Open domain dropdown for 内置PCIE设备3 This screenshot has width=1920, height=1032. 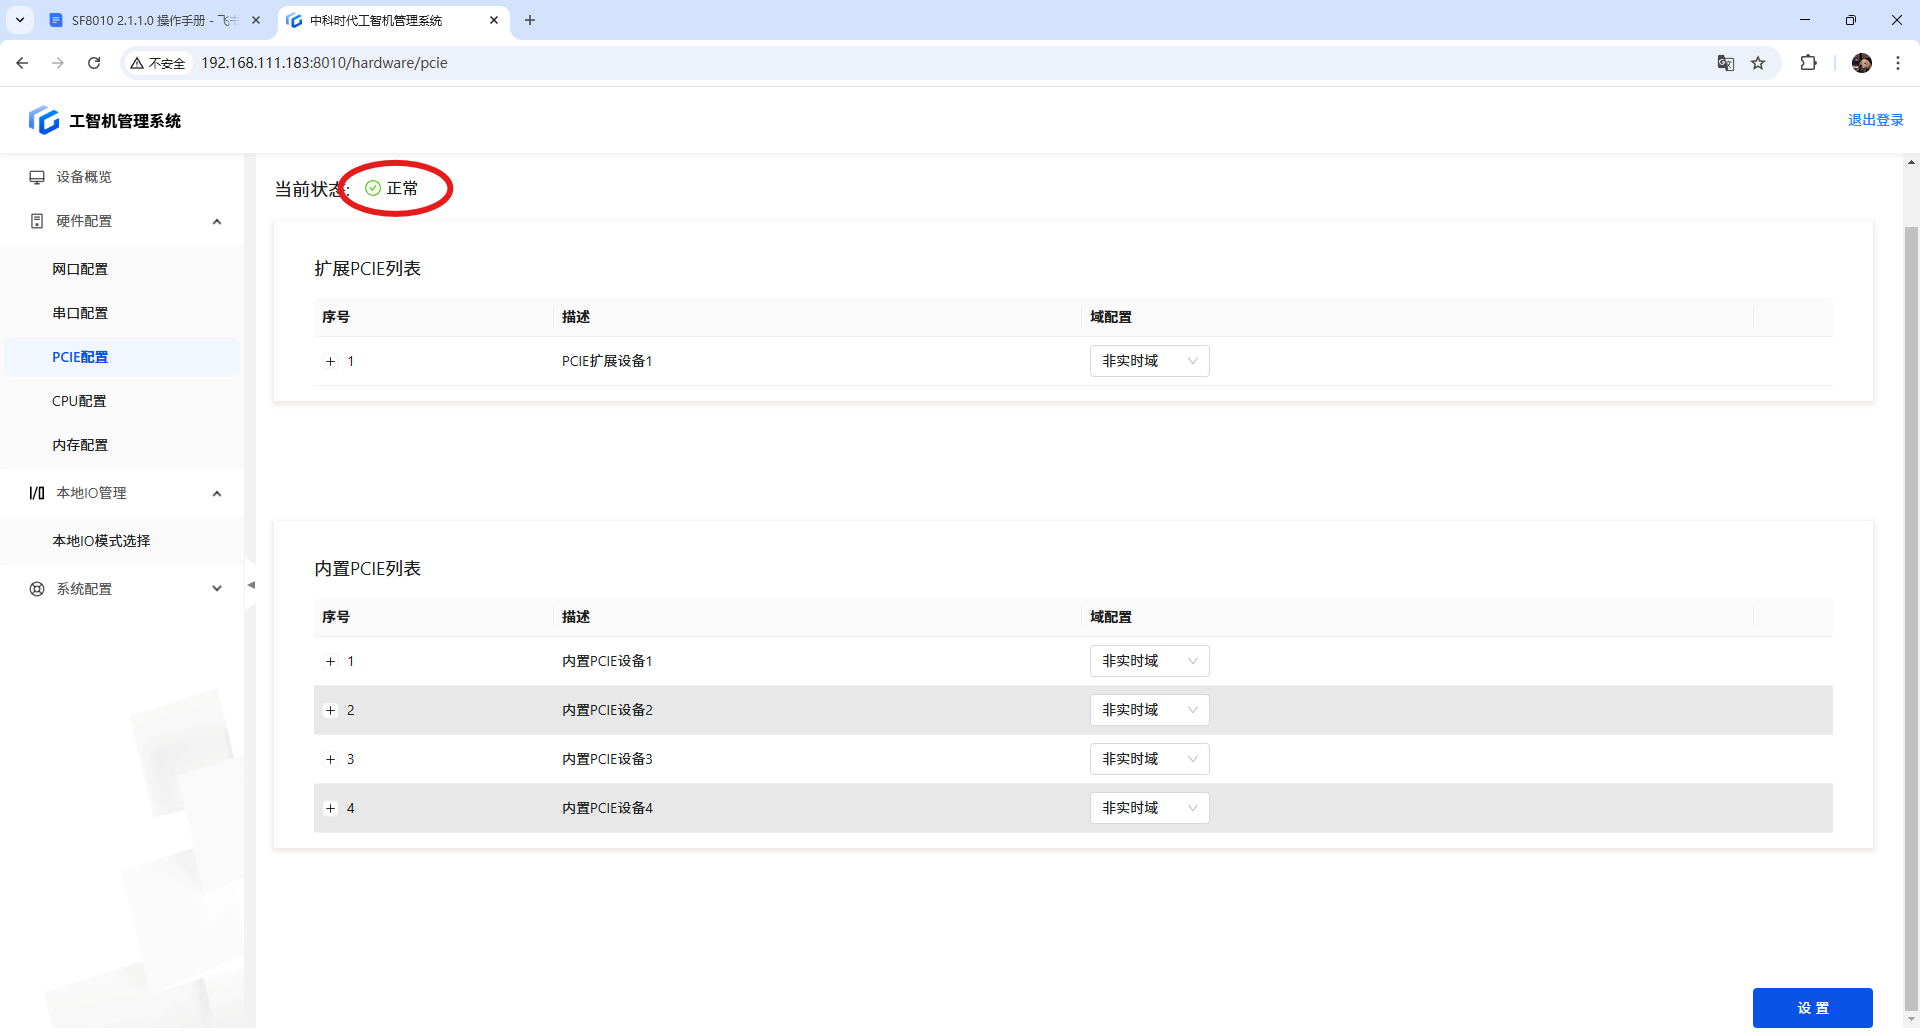1149,759
